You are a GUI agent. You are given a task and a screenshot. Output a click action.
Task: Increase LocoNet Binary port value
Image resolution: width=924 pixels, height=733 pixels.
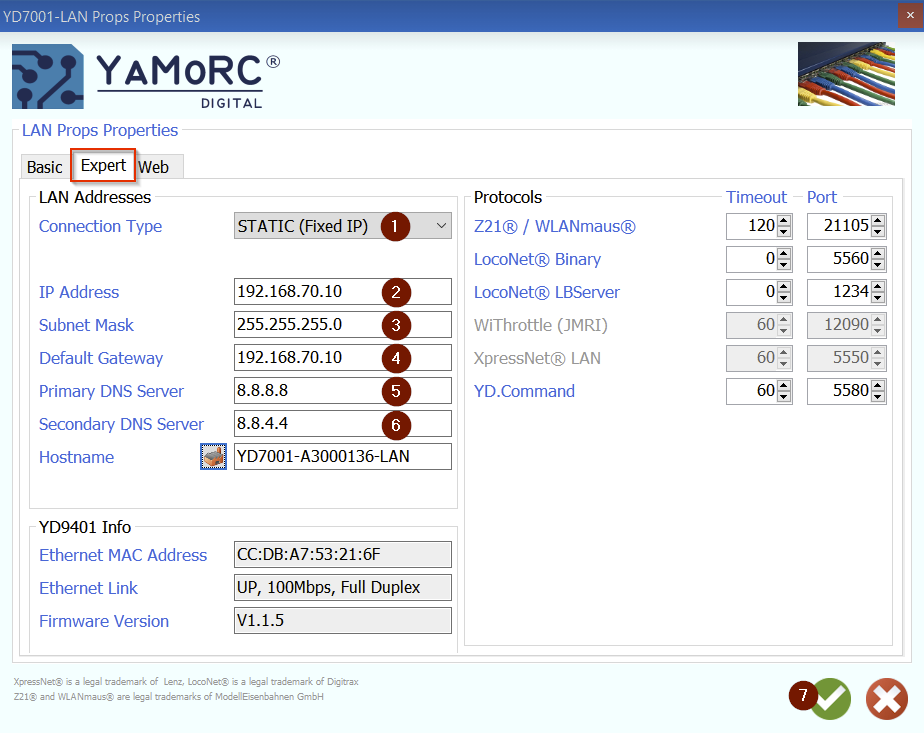[878, 253]
